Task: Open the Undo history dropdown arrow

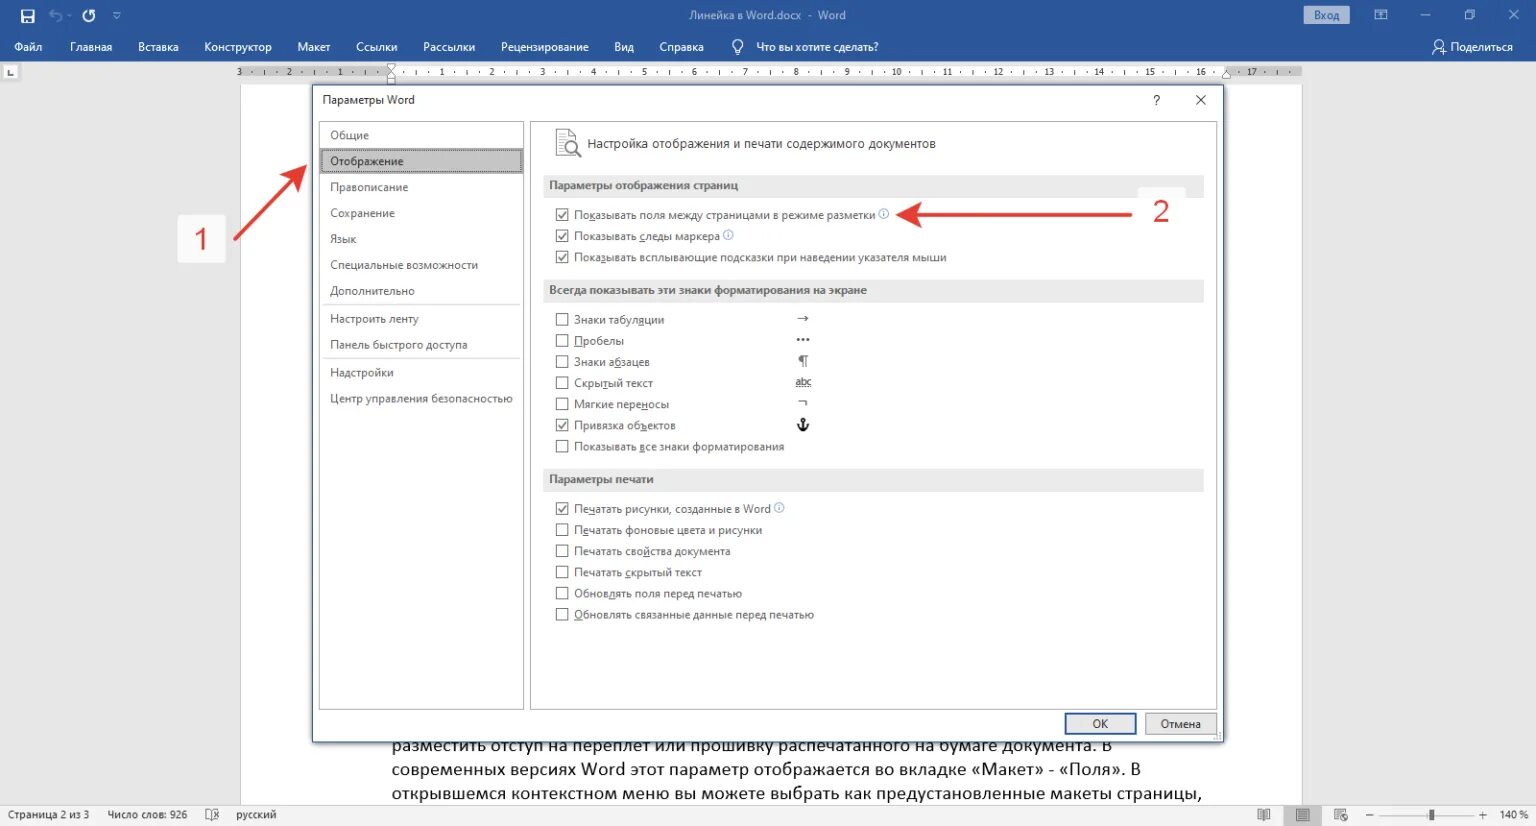Action: (70, 16)
